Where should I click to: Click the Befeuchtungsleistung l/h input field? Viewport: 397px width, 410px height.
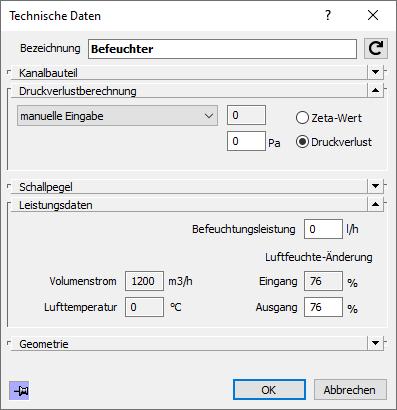(x=323, y=229)
